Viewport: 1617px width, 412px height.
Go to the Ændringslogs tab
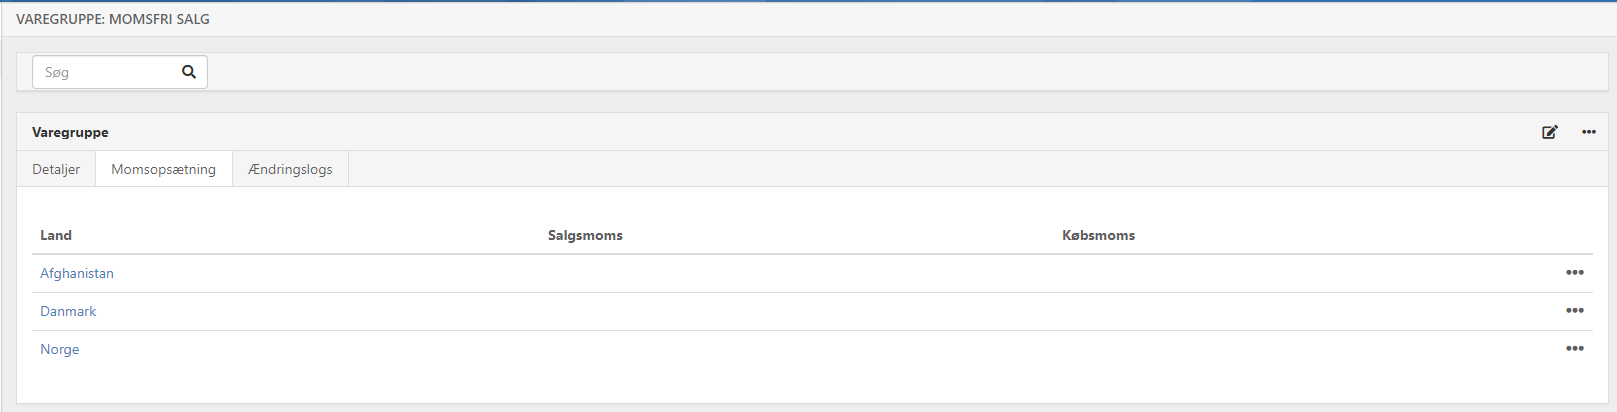click(290, 169)
